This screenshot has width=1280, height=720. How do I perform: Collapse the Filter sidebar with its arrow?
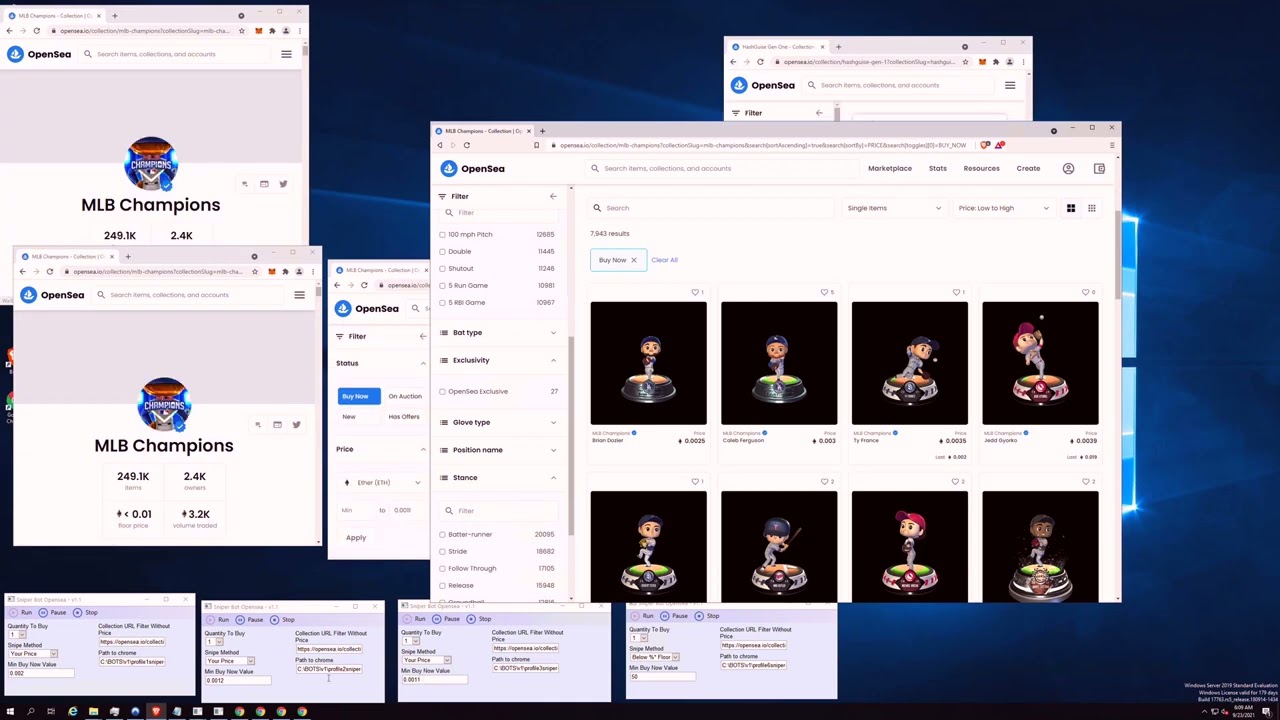[x=553, y=196]
